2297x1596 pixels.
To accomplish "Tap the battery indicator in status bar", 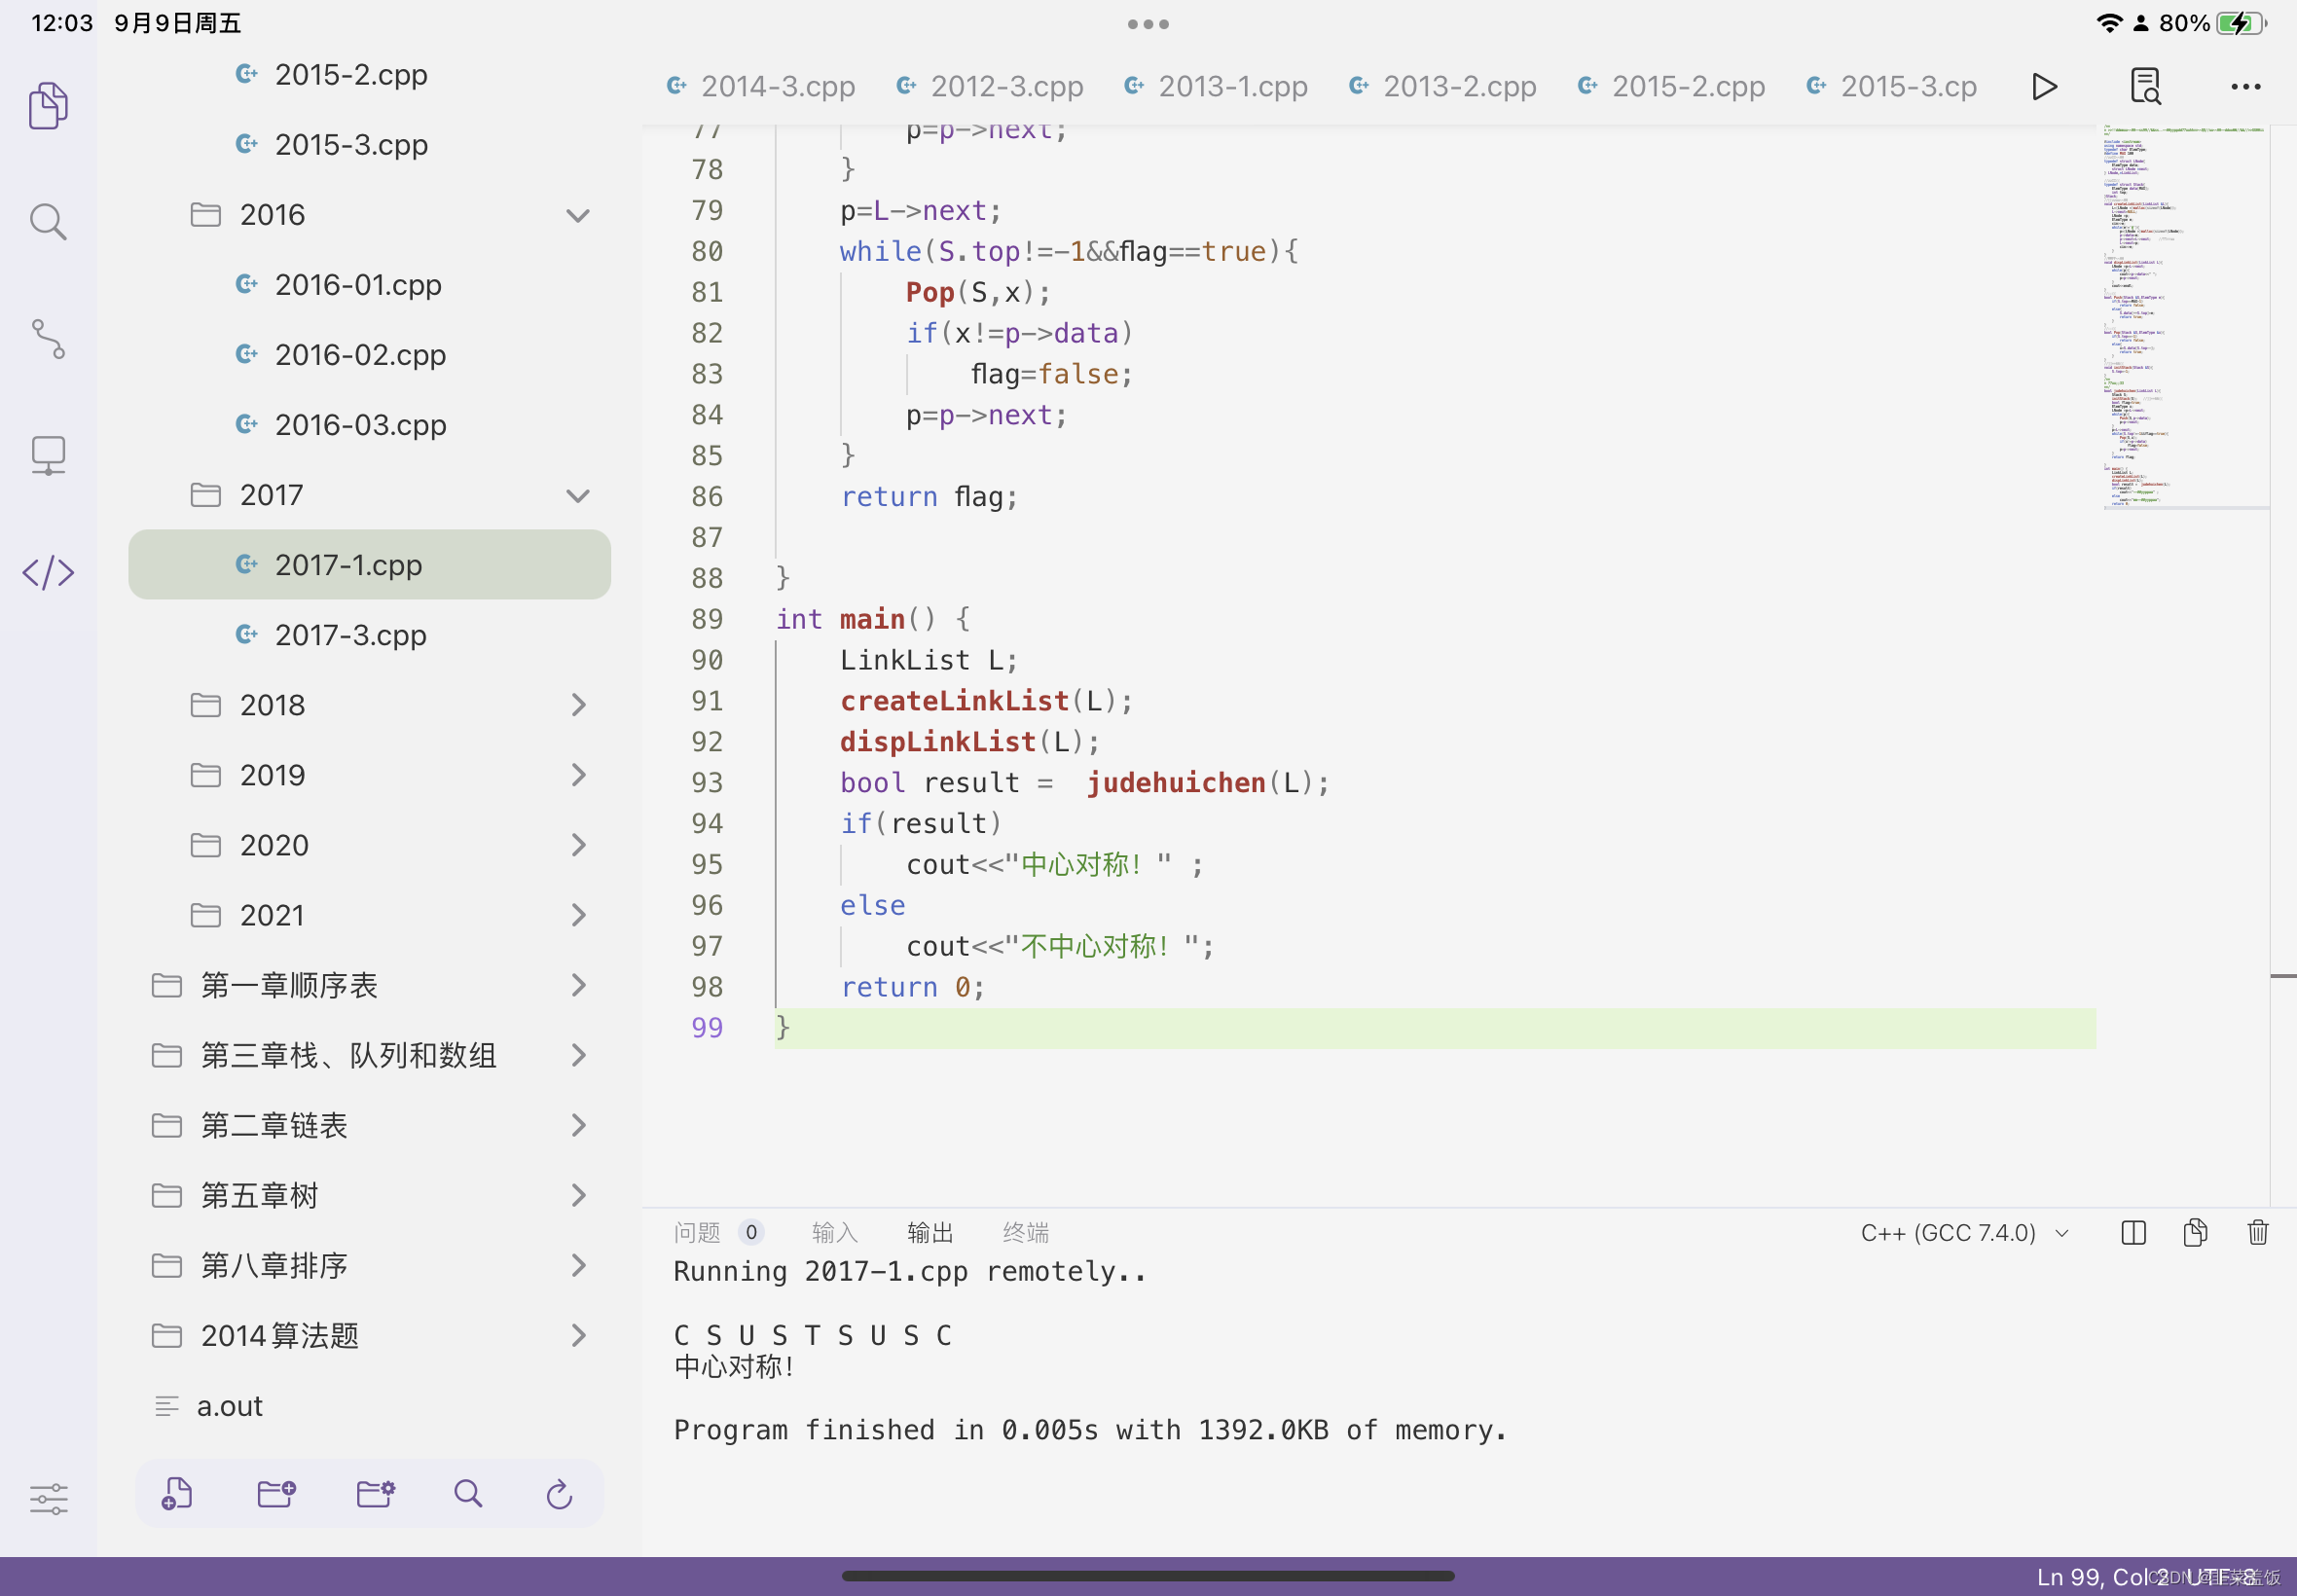I will pos(2240,23).
